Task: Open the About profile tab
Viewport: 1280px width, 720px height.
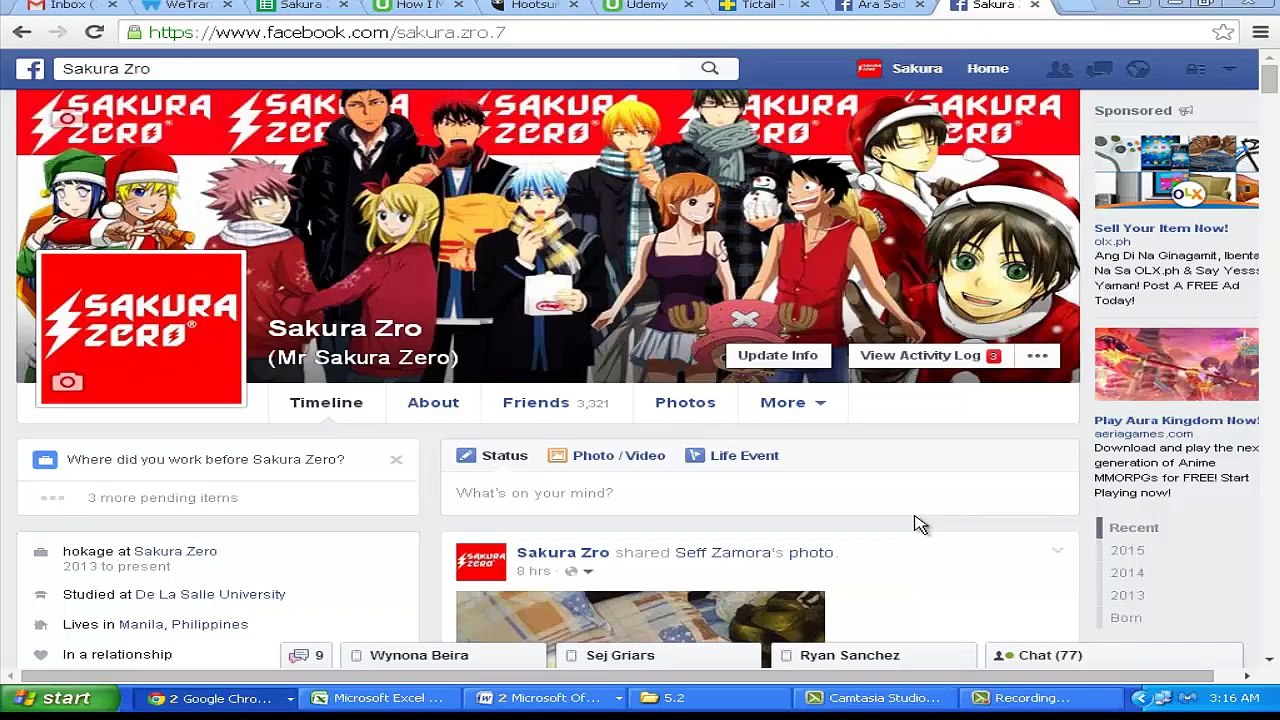Action: click(433, 402)
